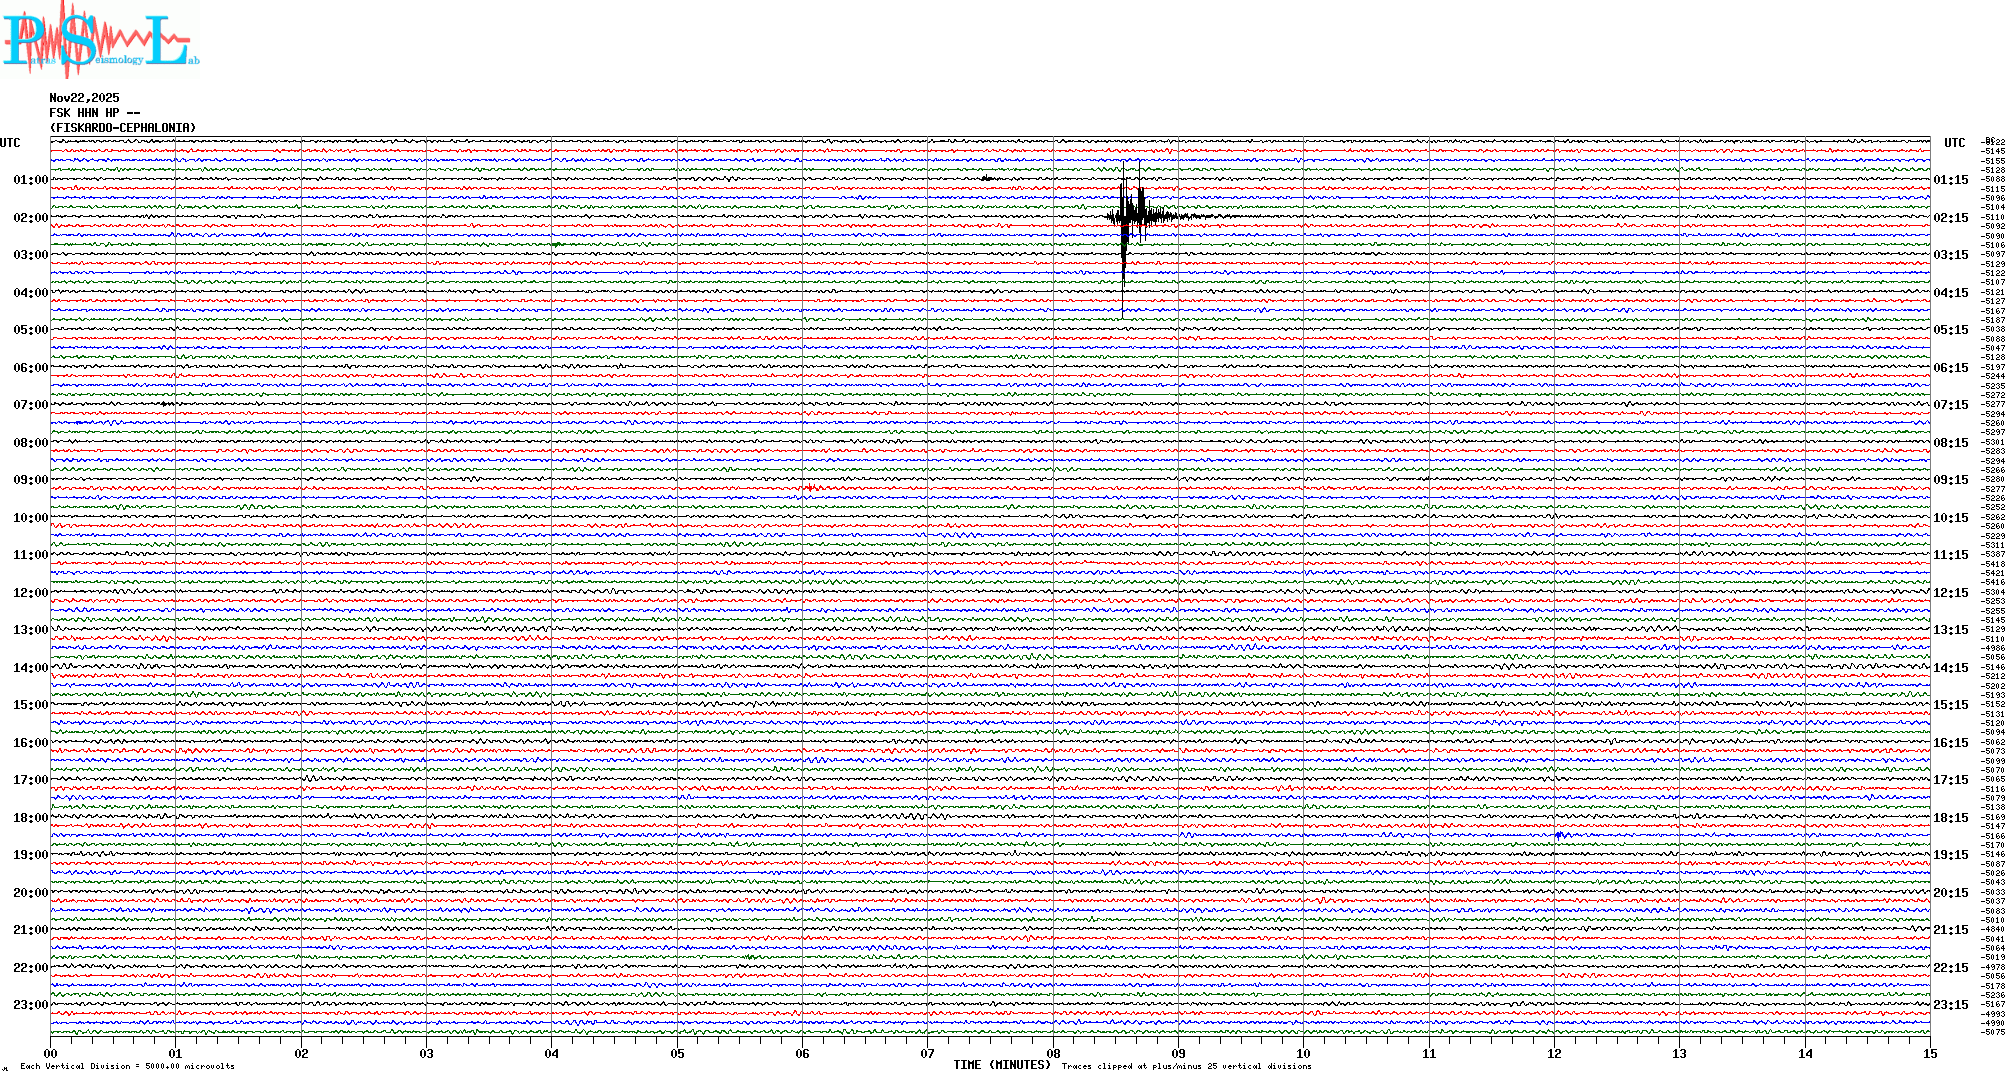Click the FISKARDO-CEPHALONIA location label

click(123, 128)
